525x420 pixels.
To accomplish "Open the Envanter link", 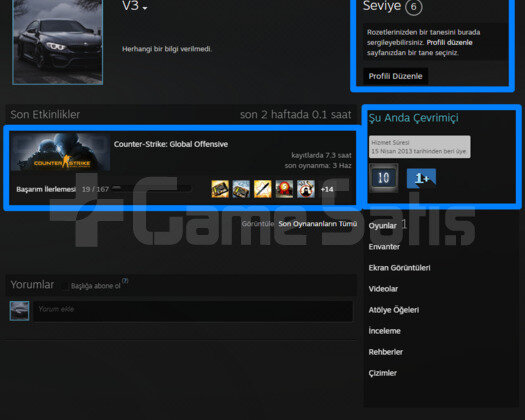I will 384,247.
